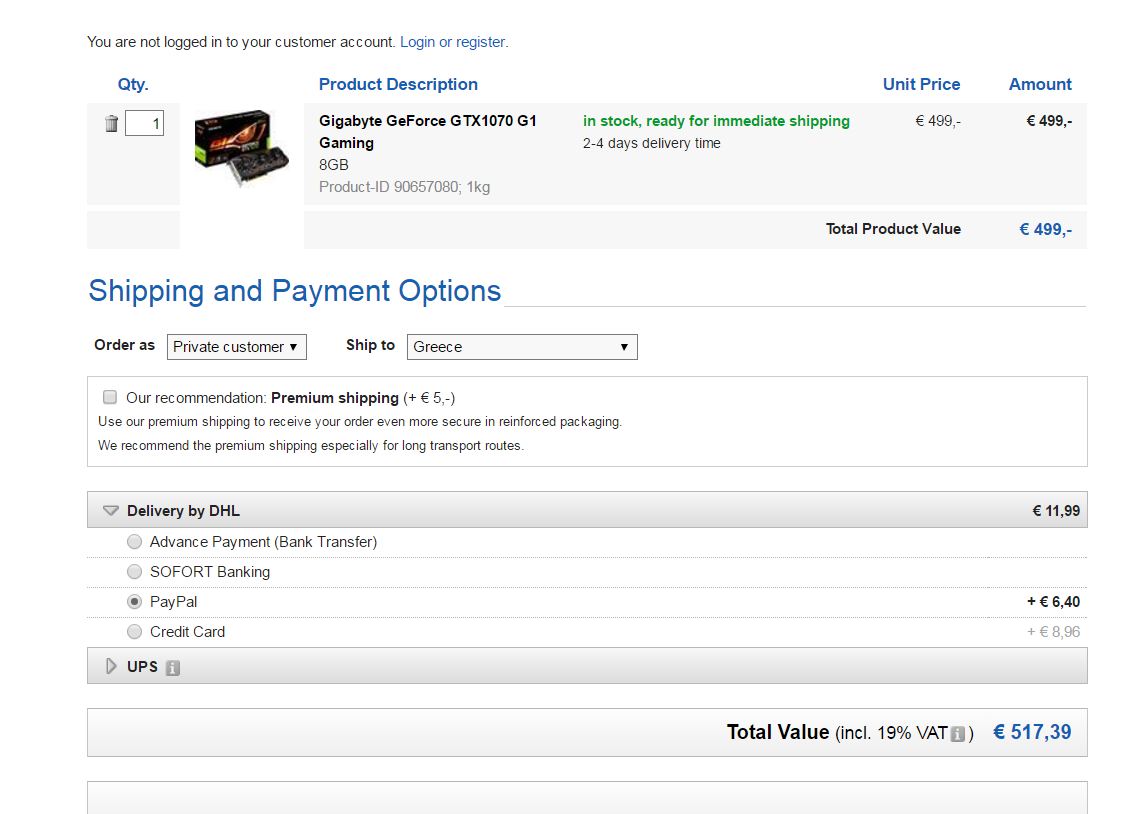Viewport: 1145px width, 814px height.
Task: Open the Gigabyte GeForce GTX1070 G1 Gaming title
Action: click(x=427, y=131)
